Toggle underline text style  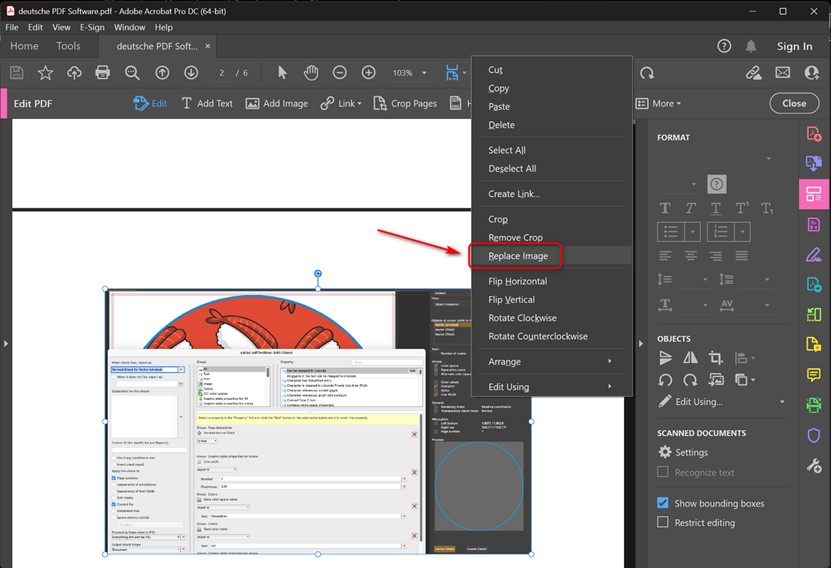point(715,208)
